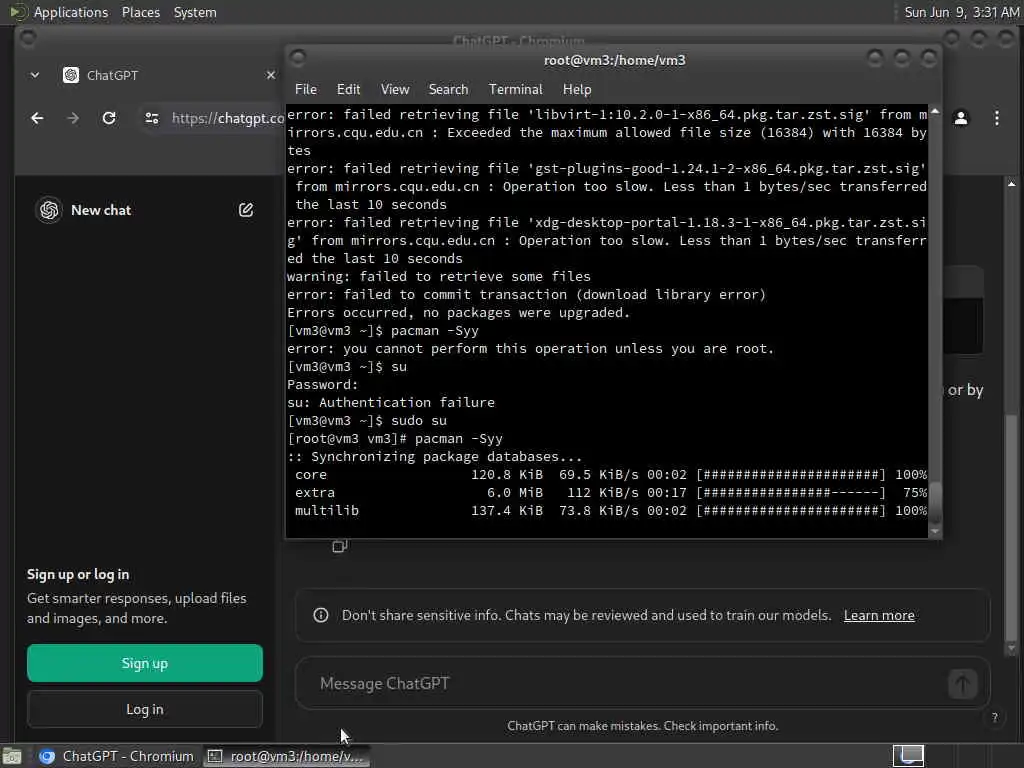Click the Applications menu logo icon

18,12
